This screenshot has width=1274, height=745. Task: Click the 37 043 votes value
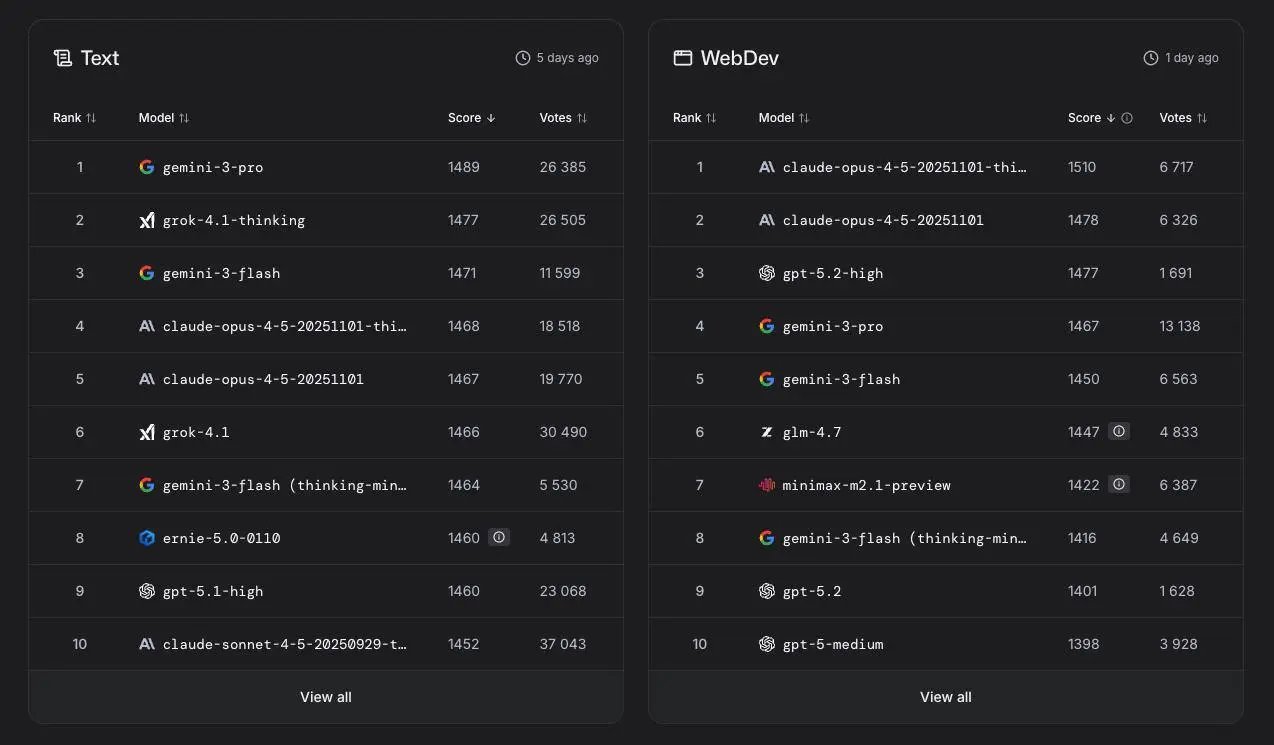[x=563, y=644]
